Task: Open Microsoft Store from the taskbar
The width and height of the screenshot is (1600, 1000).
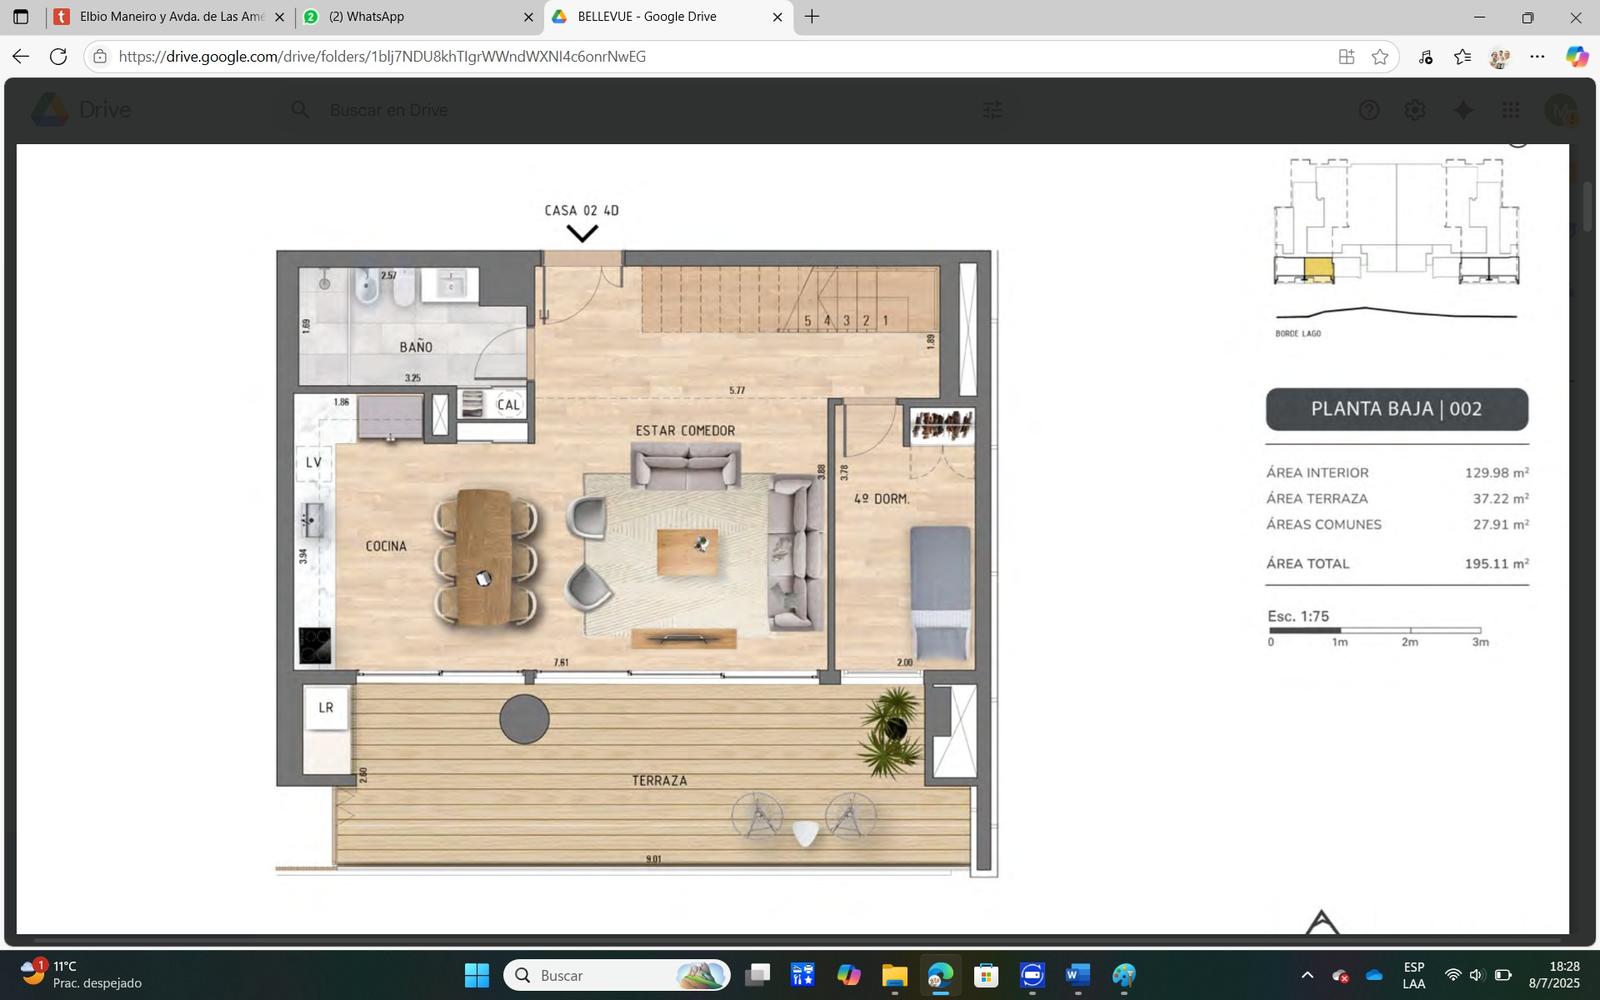Action: [986, 975]
